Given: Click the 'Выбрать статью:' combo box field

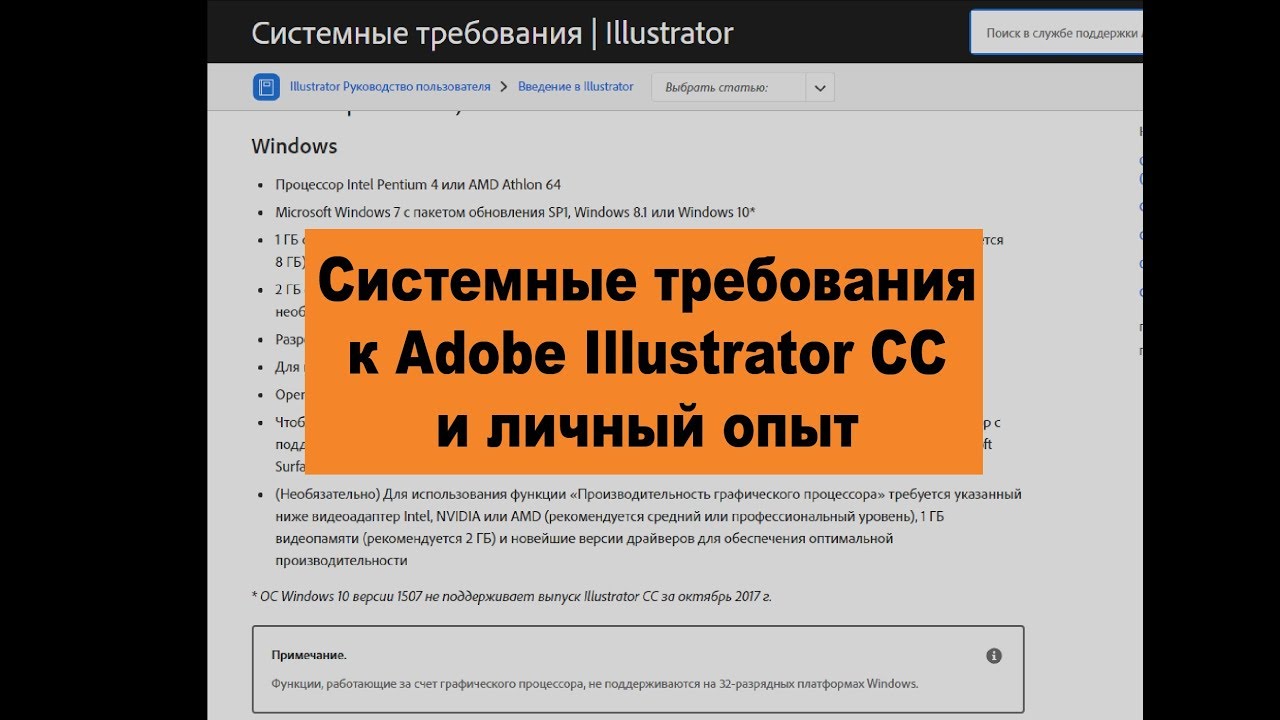Looking at the screenshot, I should [743, 87].
